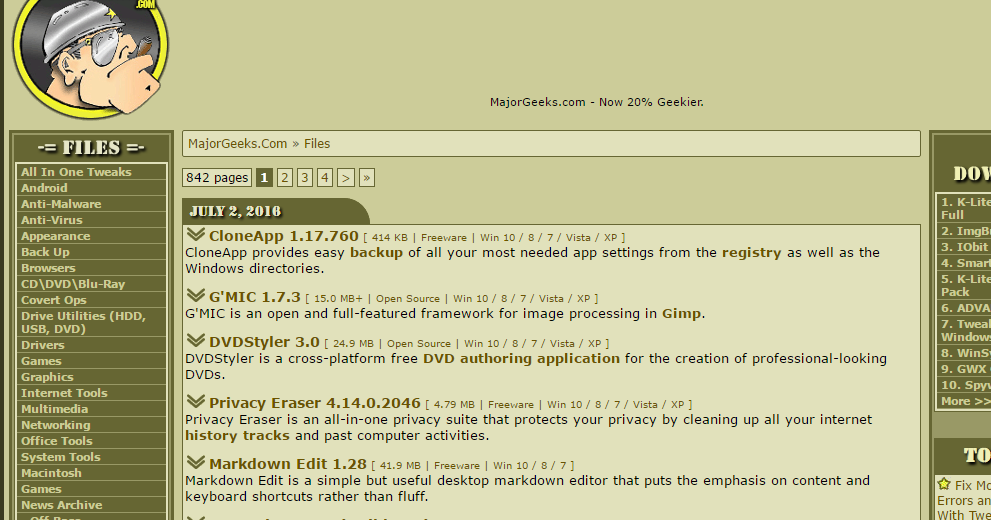Click the 'More >>' downloads link
This screenshot has width=991, height=520.
pos(964,401)
